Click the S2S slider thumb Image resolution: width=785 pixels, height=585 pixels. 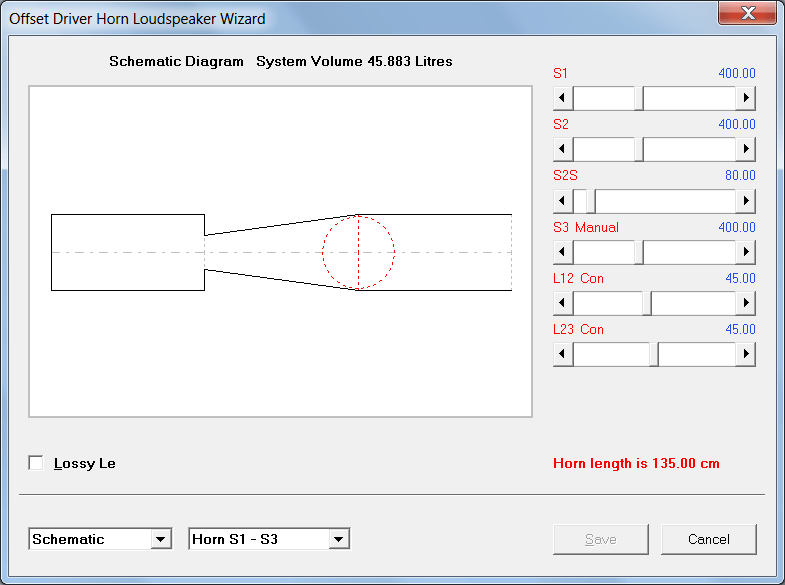pos(591,201)
